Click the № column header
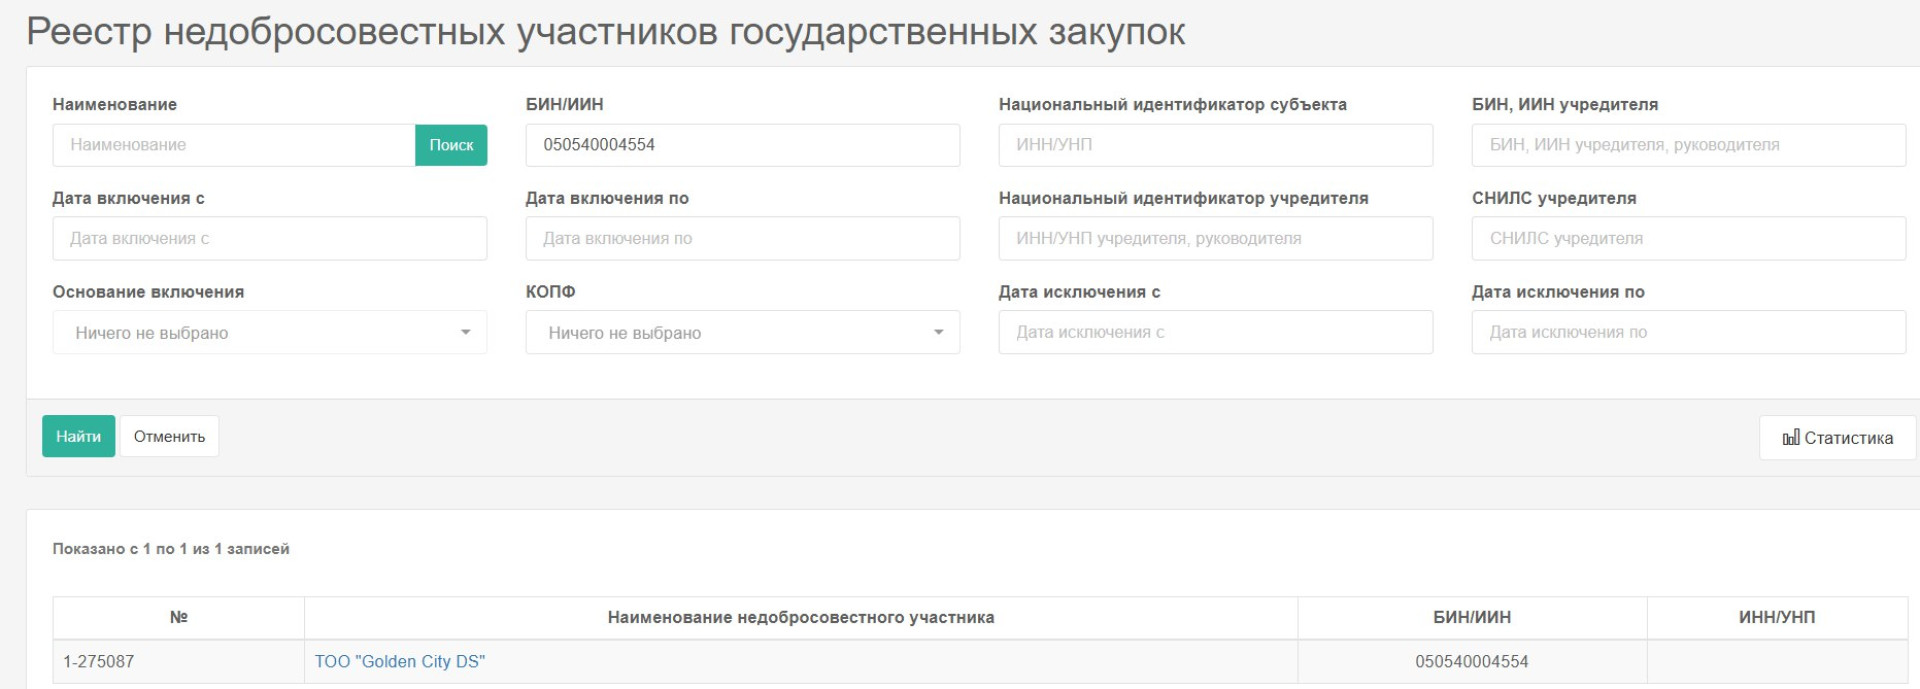Screen dimensions: 1920x689 (x=179, y=618)
